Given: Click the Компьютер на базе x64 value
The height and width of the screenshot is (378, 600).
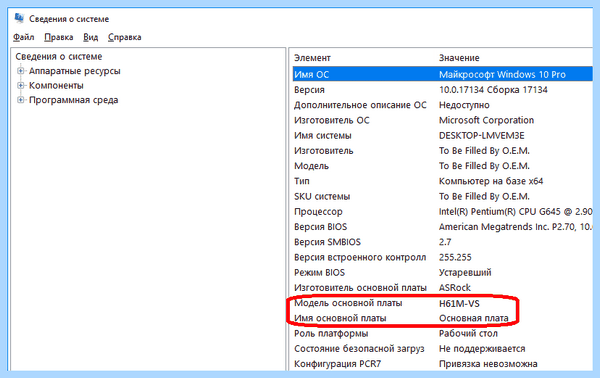Looking at the screenshot, I should 491,181.
